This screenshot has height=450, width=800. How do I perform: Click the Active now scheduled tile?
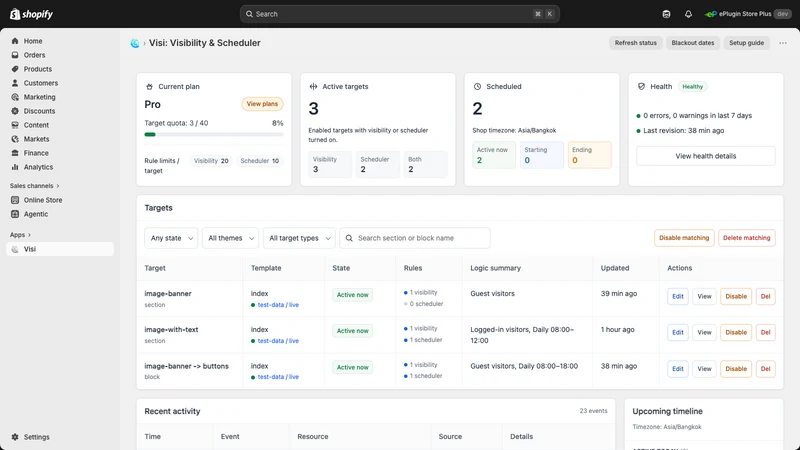tap(494, 155)
